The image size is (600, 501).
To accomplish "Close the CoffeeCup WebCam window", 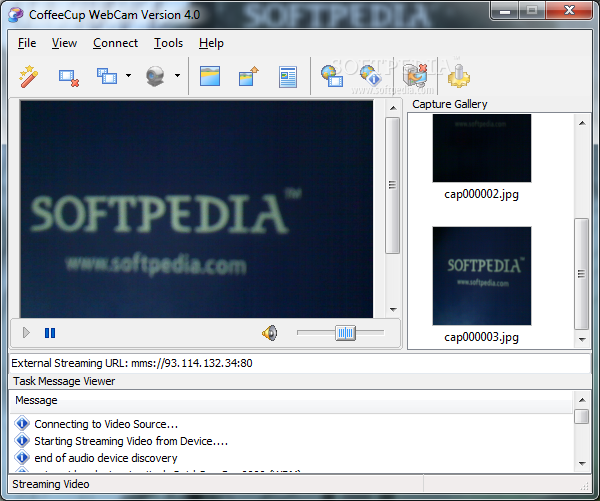I will (x=569, y=11).
